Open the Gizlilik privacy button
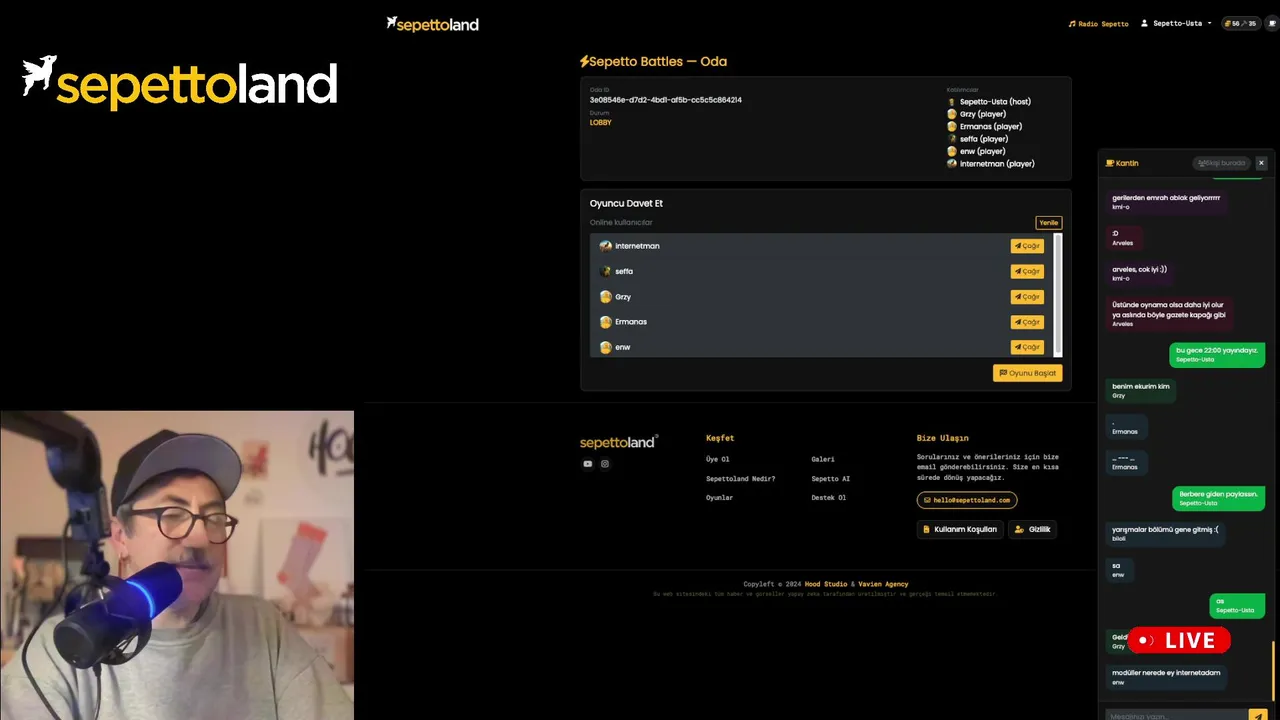This screenshot has height=720, width=1280. [x=1033, y=529]
